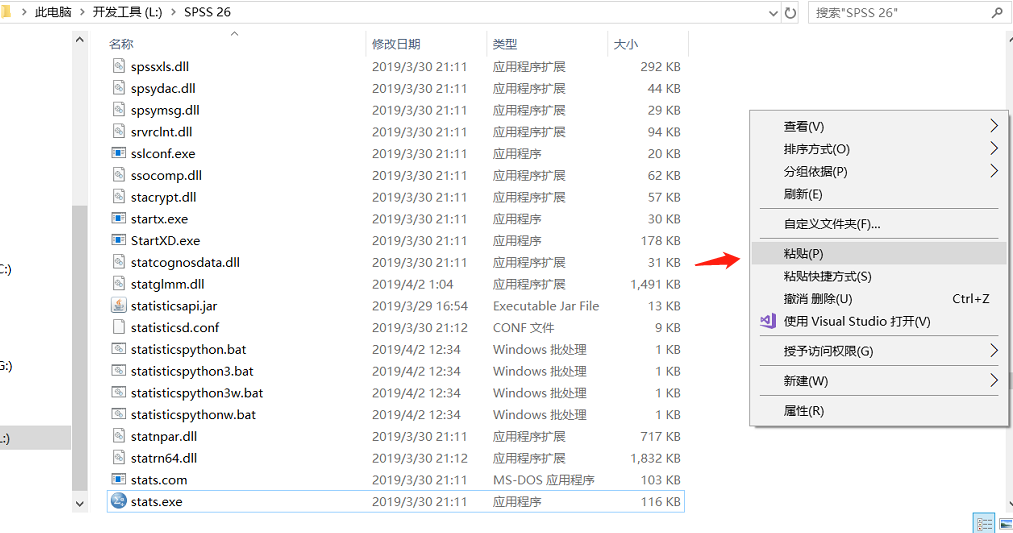Click the statglmm.dll file icon
Image resolution: width=1013 pixels, height=533 pixels.
118,284
